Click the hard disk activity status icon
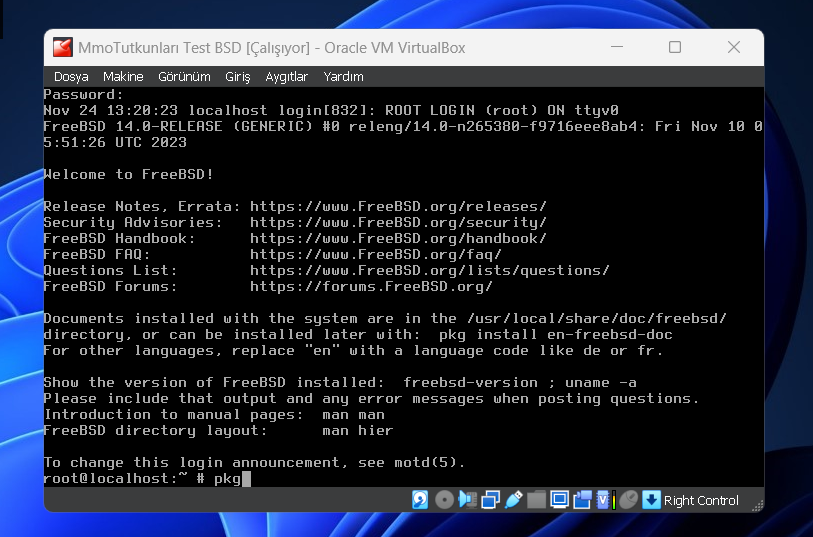 (420, 500)
